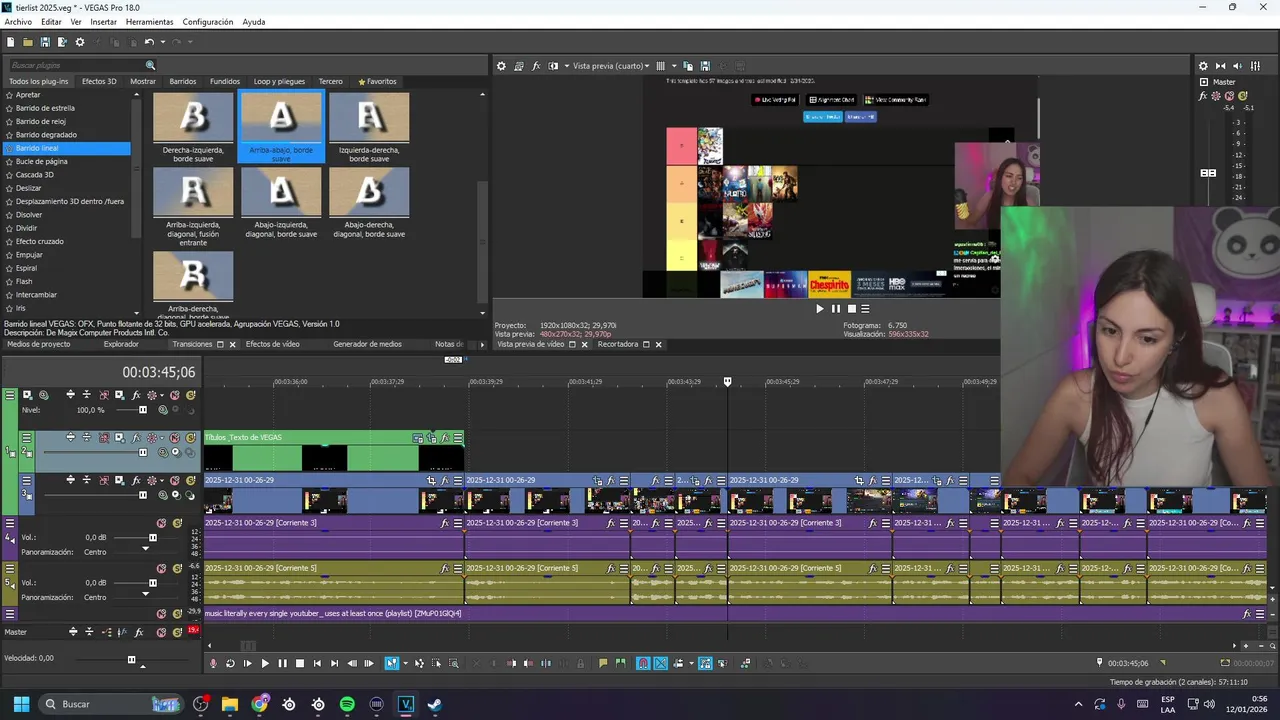Toggle Enable Snapping magnet icon

[643, 663]
